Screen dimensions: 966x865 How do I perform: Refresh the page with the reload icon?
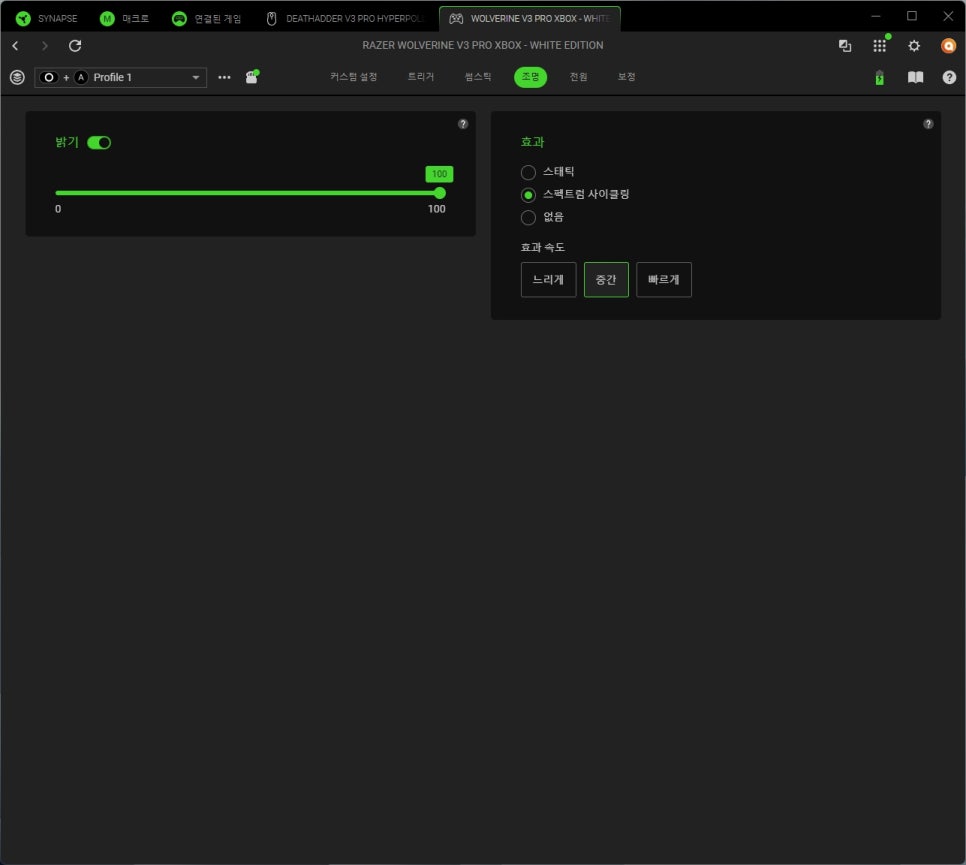pyautogui.click(x=75, y=46)
